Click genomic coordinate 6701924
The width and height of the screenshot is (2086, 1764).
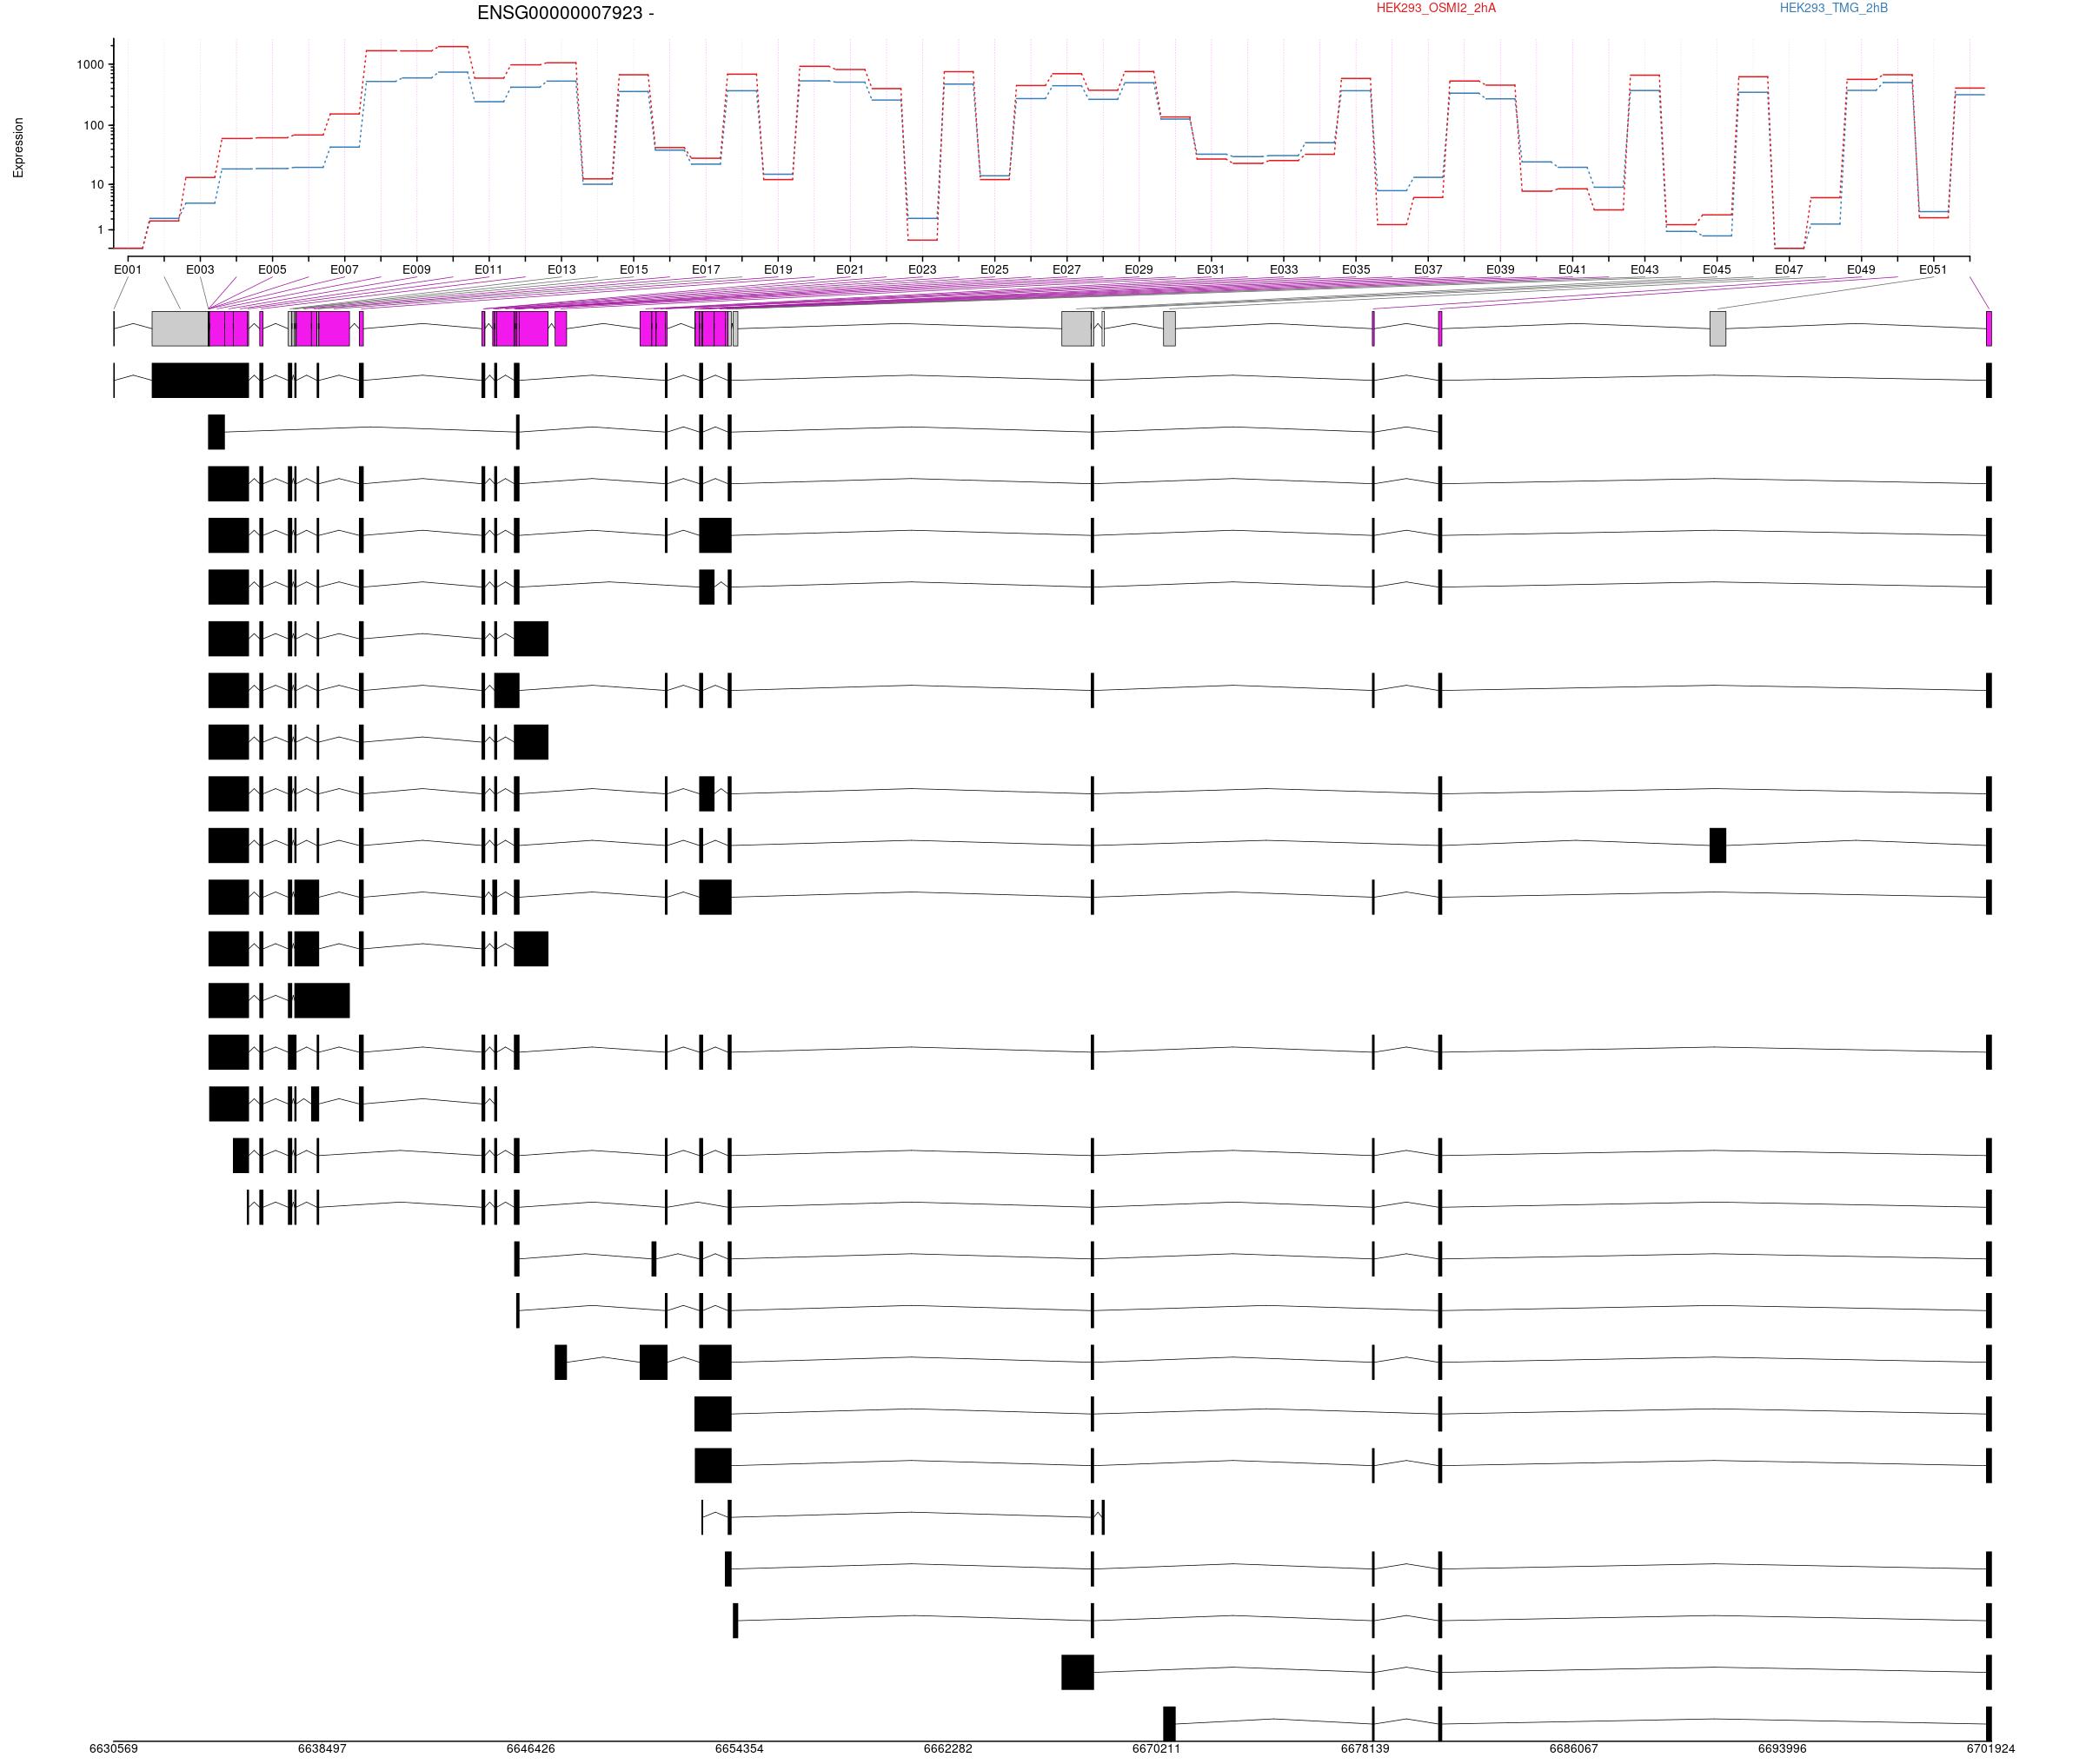coord(1991,1749)
